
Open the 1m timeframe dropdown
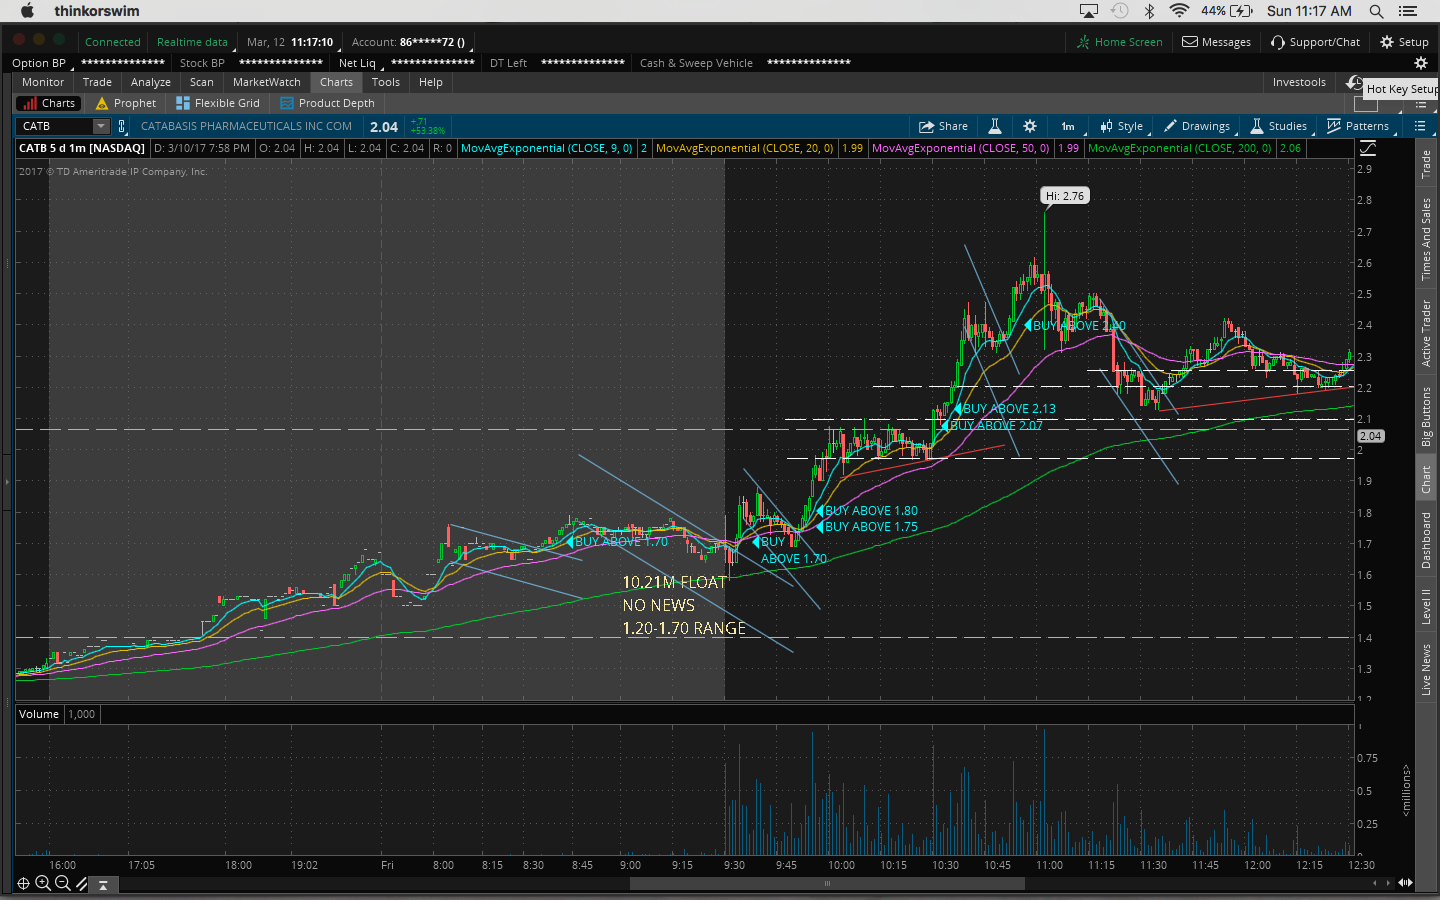click(x=1068, y=126)
